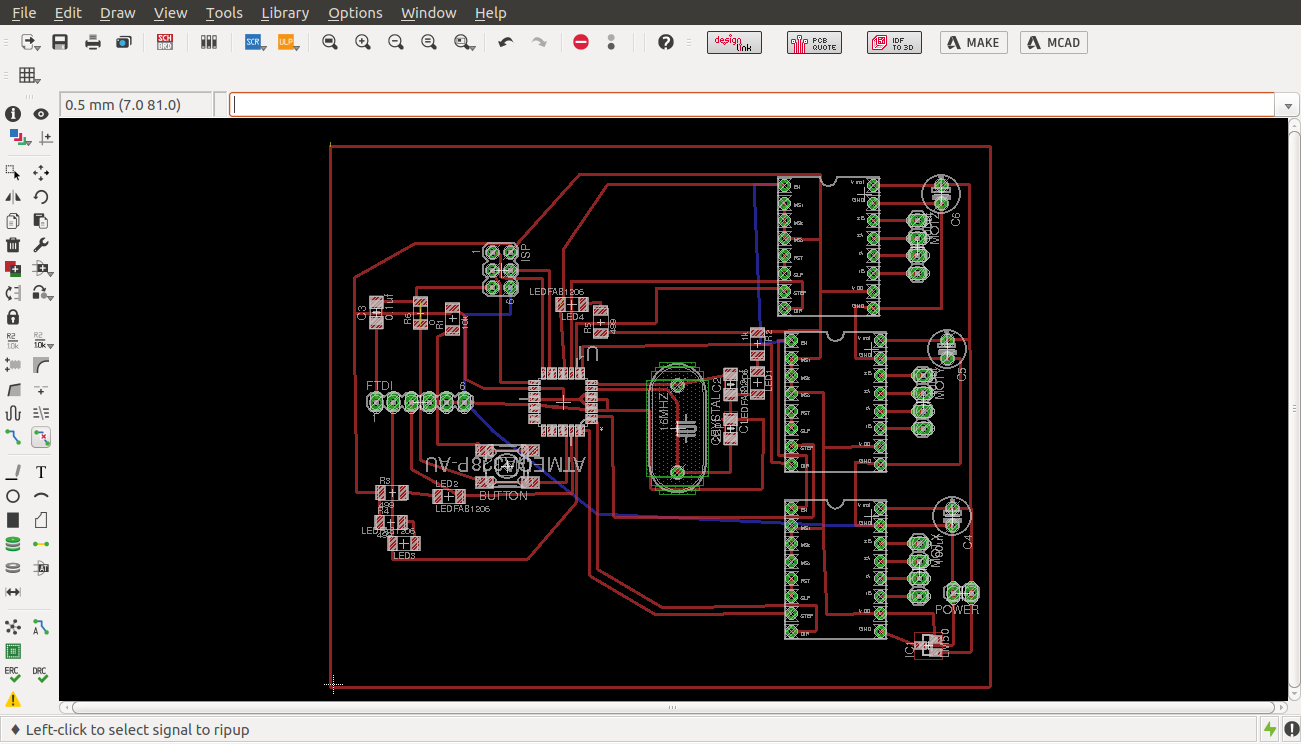The height and width of the screenshot is (744, 1301).
Task: Toggle the active Ripup tool
Action: click(x=41, y=437)
